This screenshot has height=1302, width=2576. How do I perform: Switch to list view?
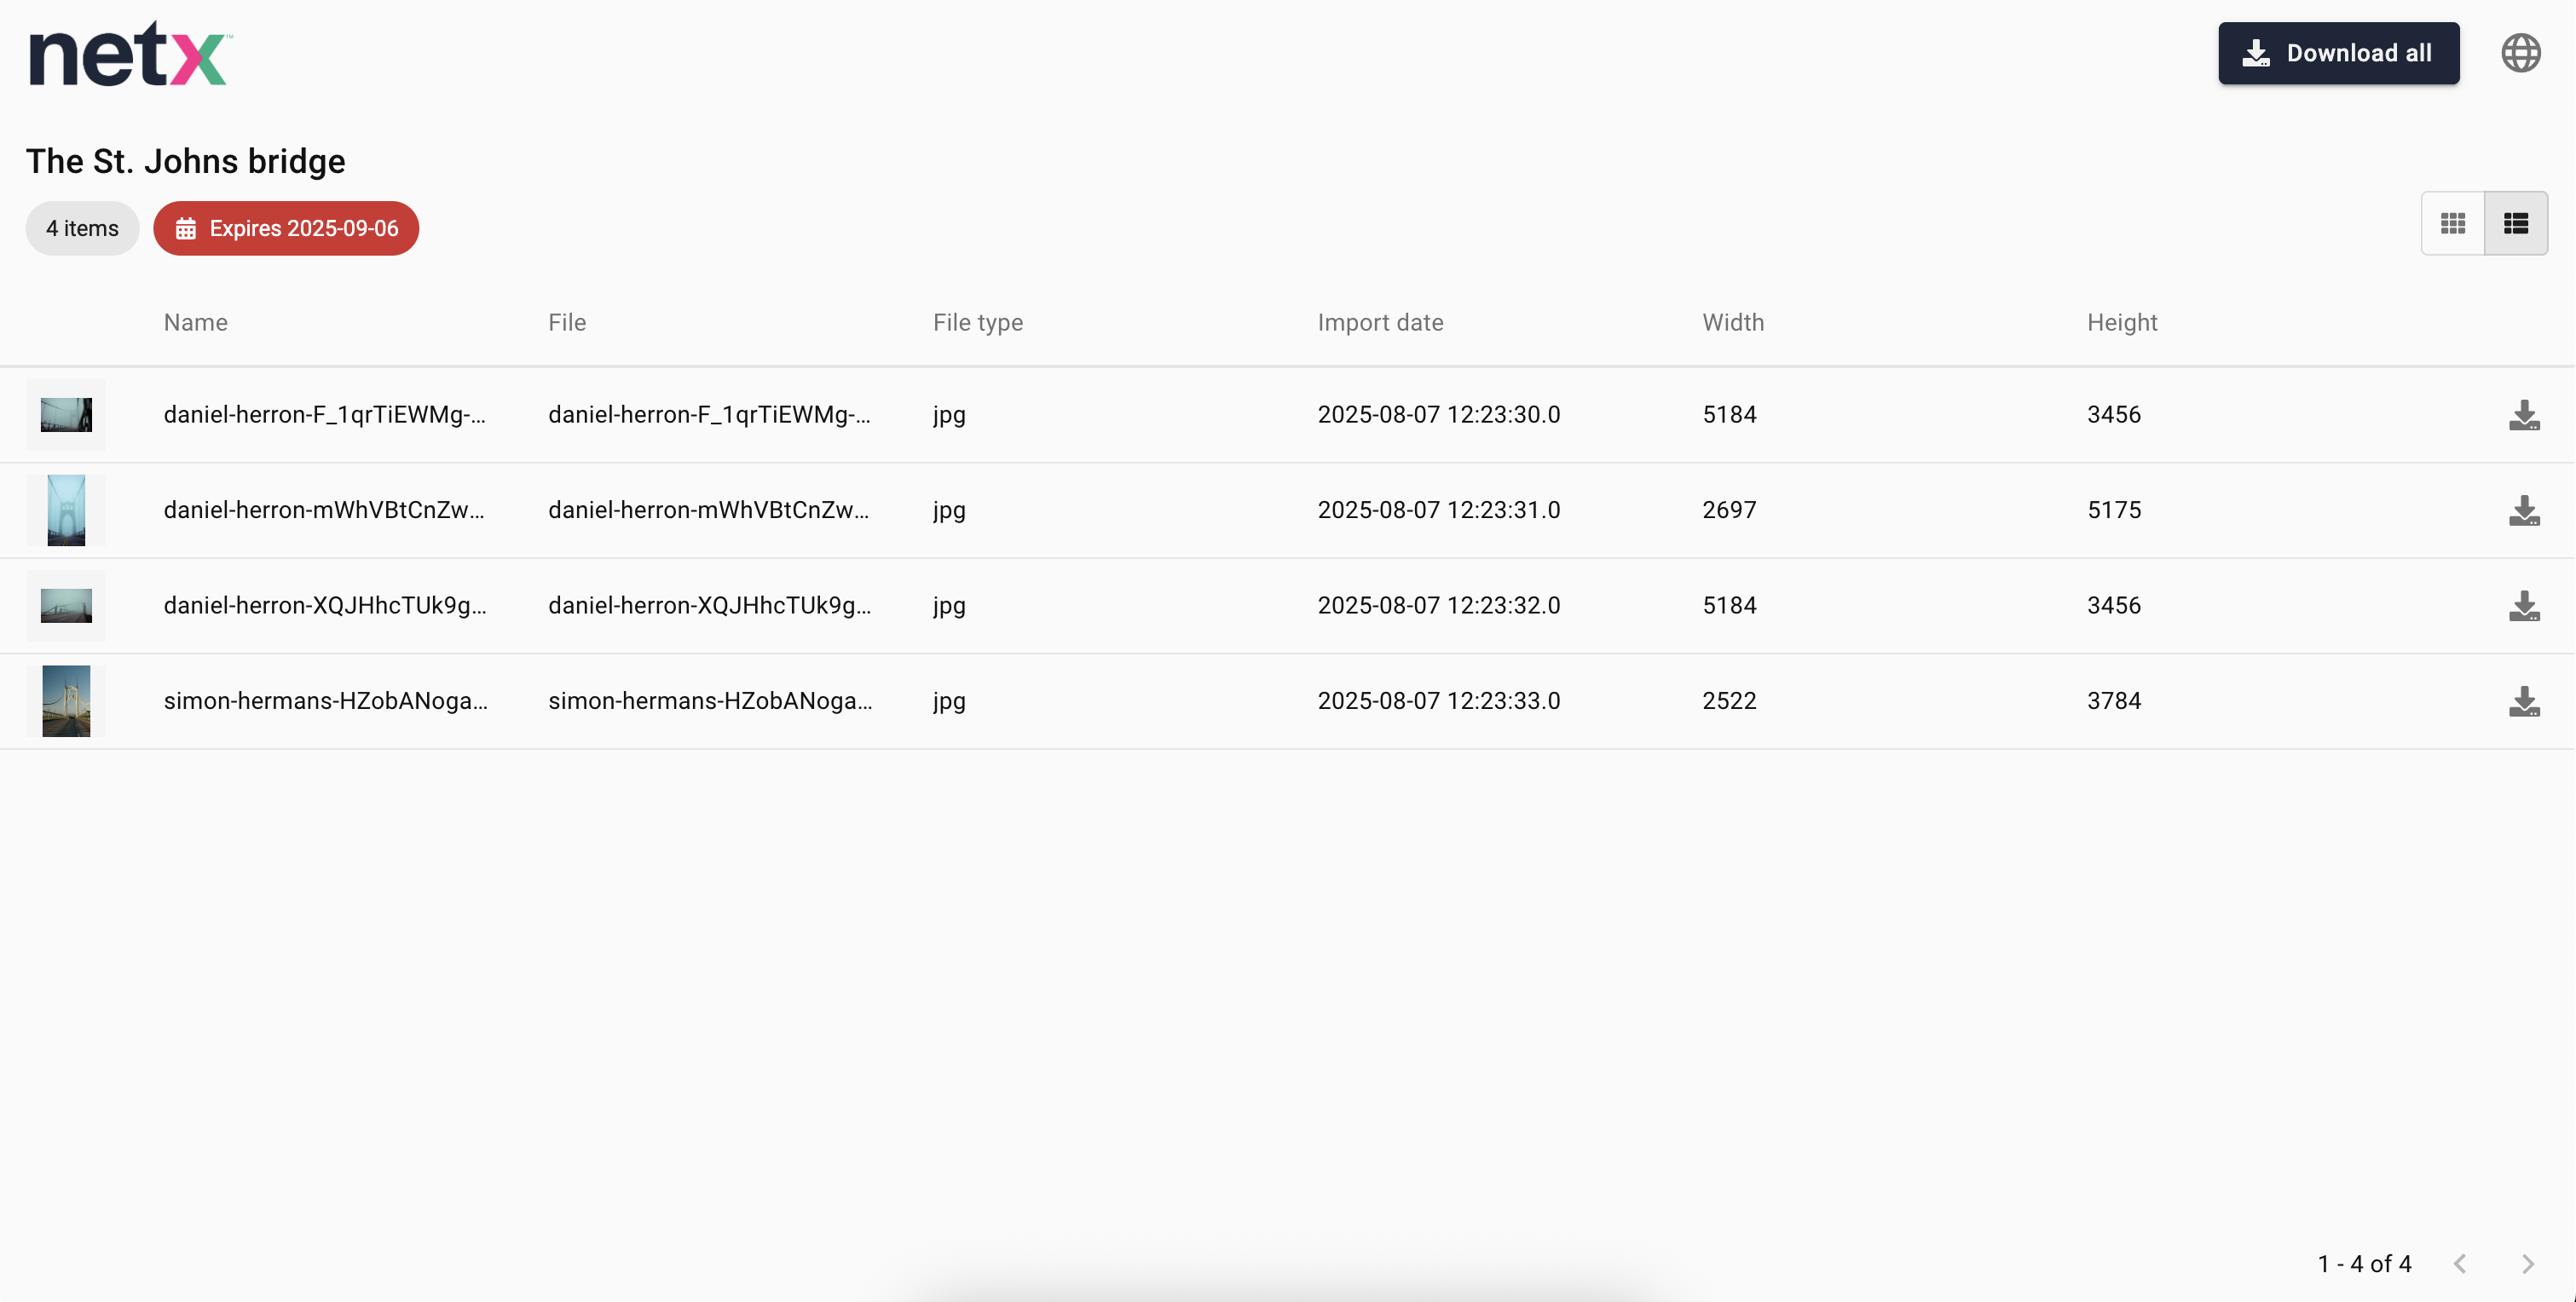pos(2515,223)
